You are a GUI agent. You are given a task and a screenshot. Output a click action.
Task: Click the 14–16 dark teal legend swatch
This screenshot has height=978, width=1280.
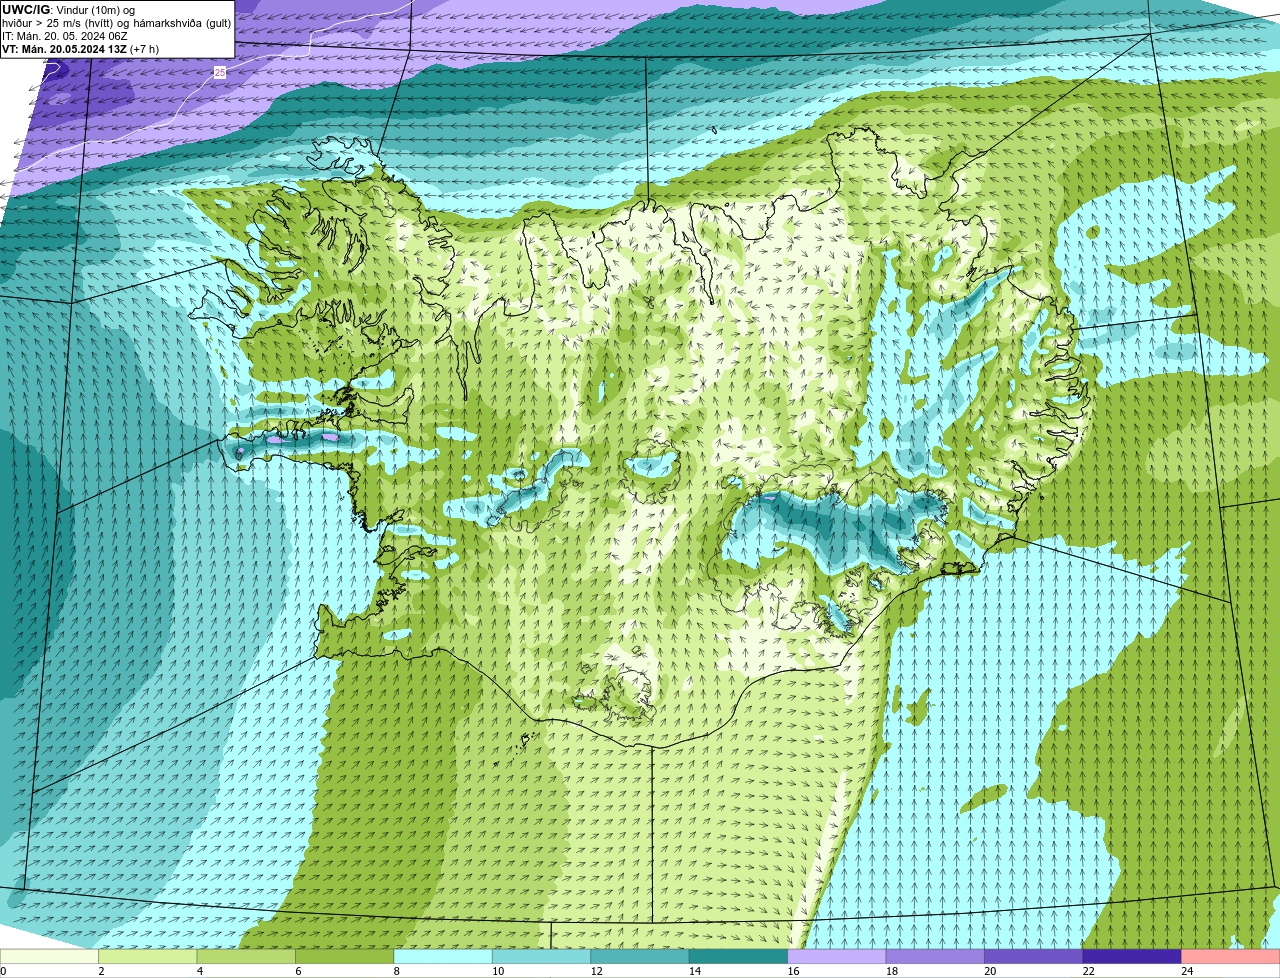[x=738, y=956]
